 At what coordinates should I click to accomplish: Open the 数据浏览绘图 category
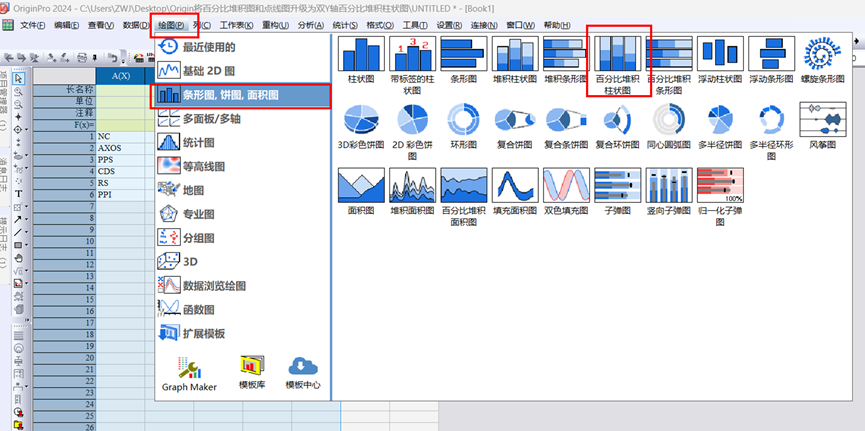(241, 286)
